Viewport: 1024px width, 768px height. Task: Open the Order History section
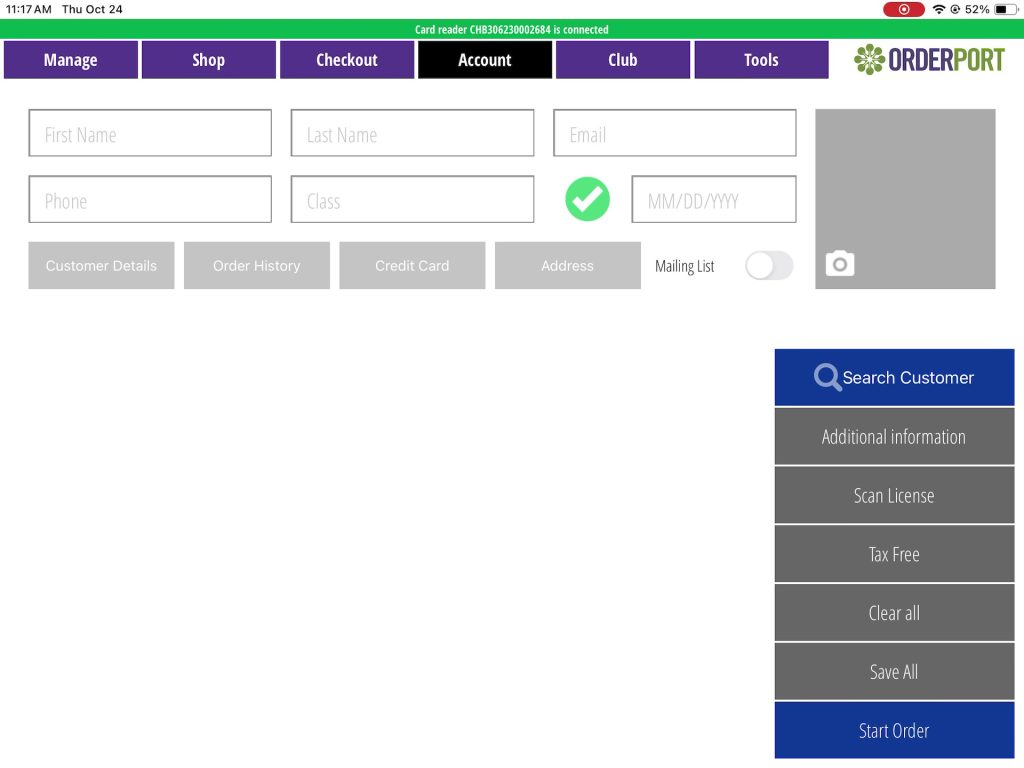[257, 266]
